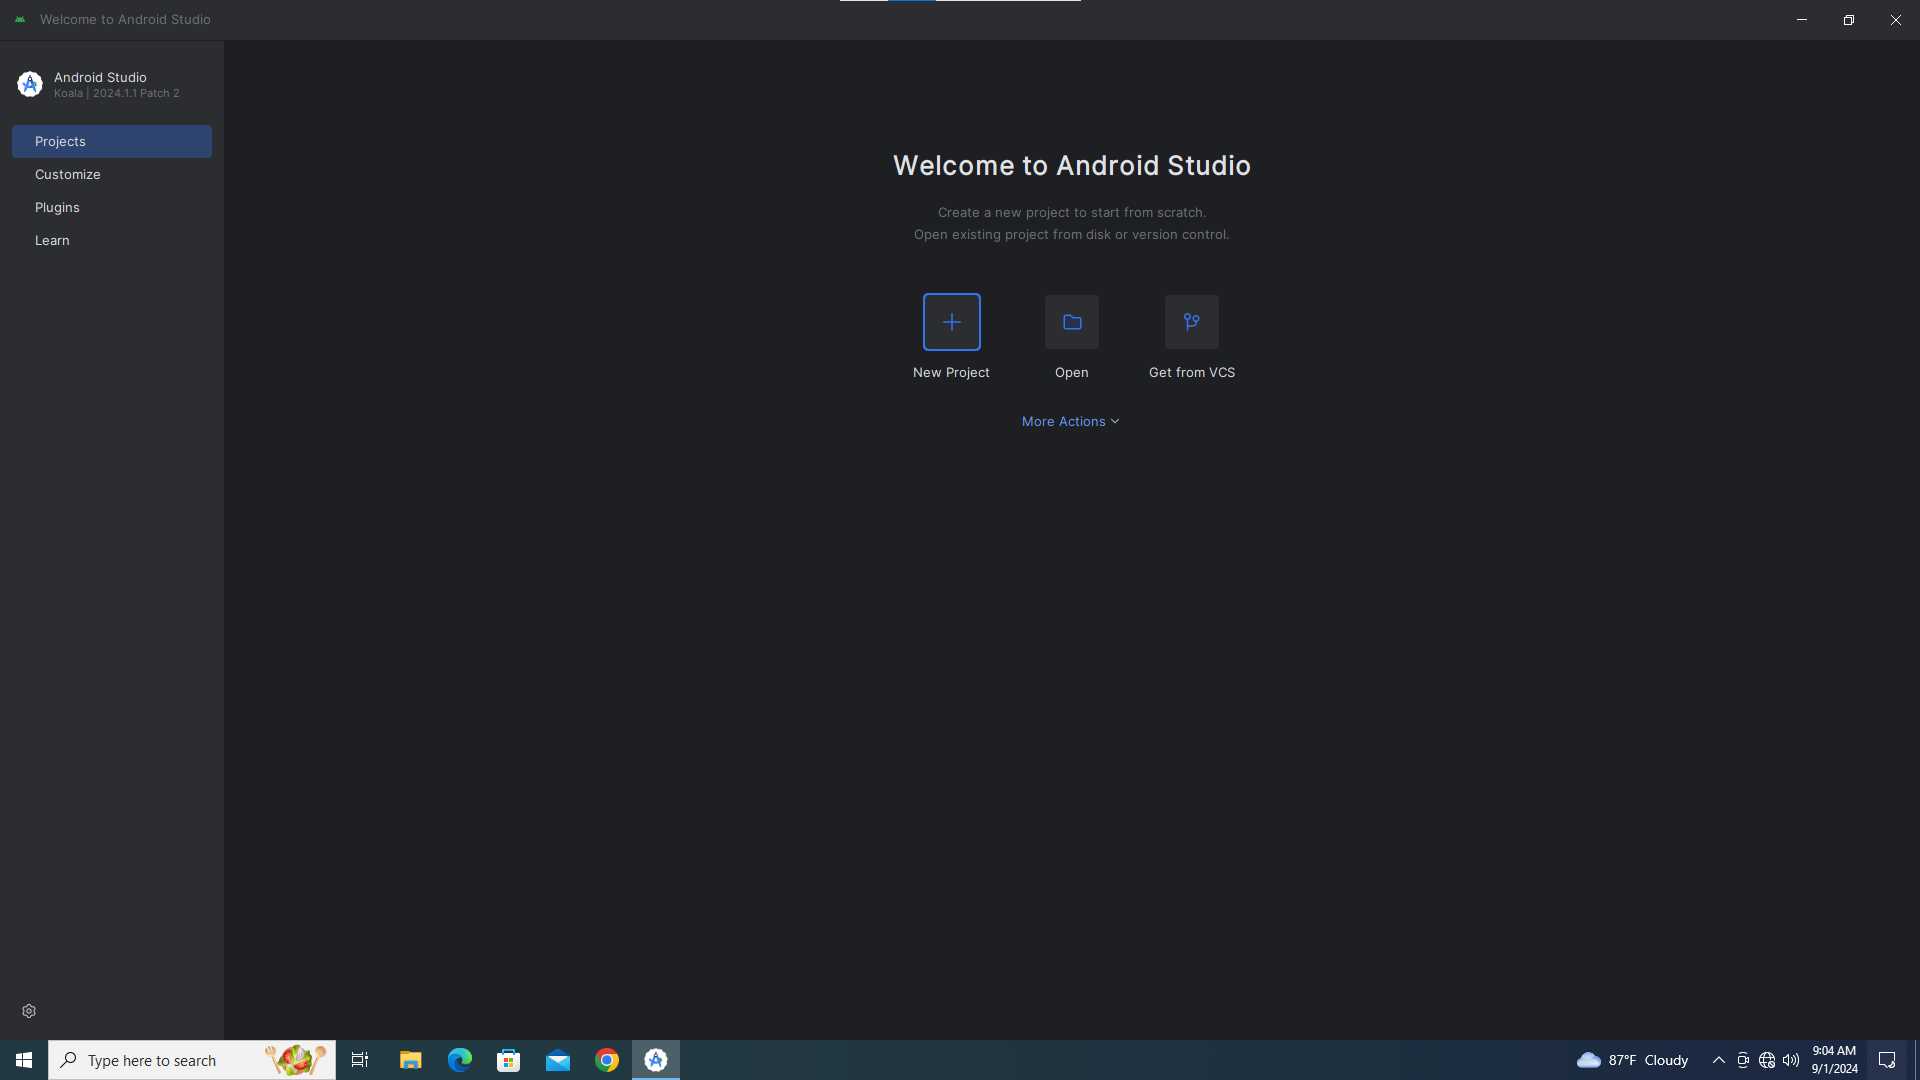Open File Explorer from the taskbar

click(x=410, y=1060)
